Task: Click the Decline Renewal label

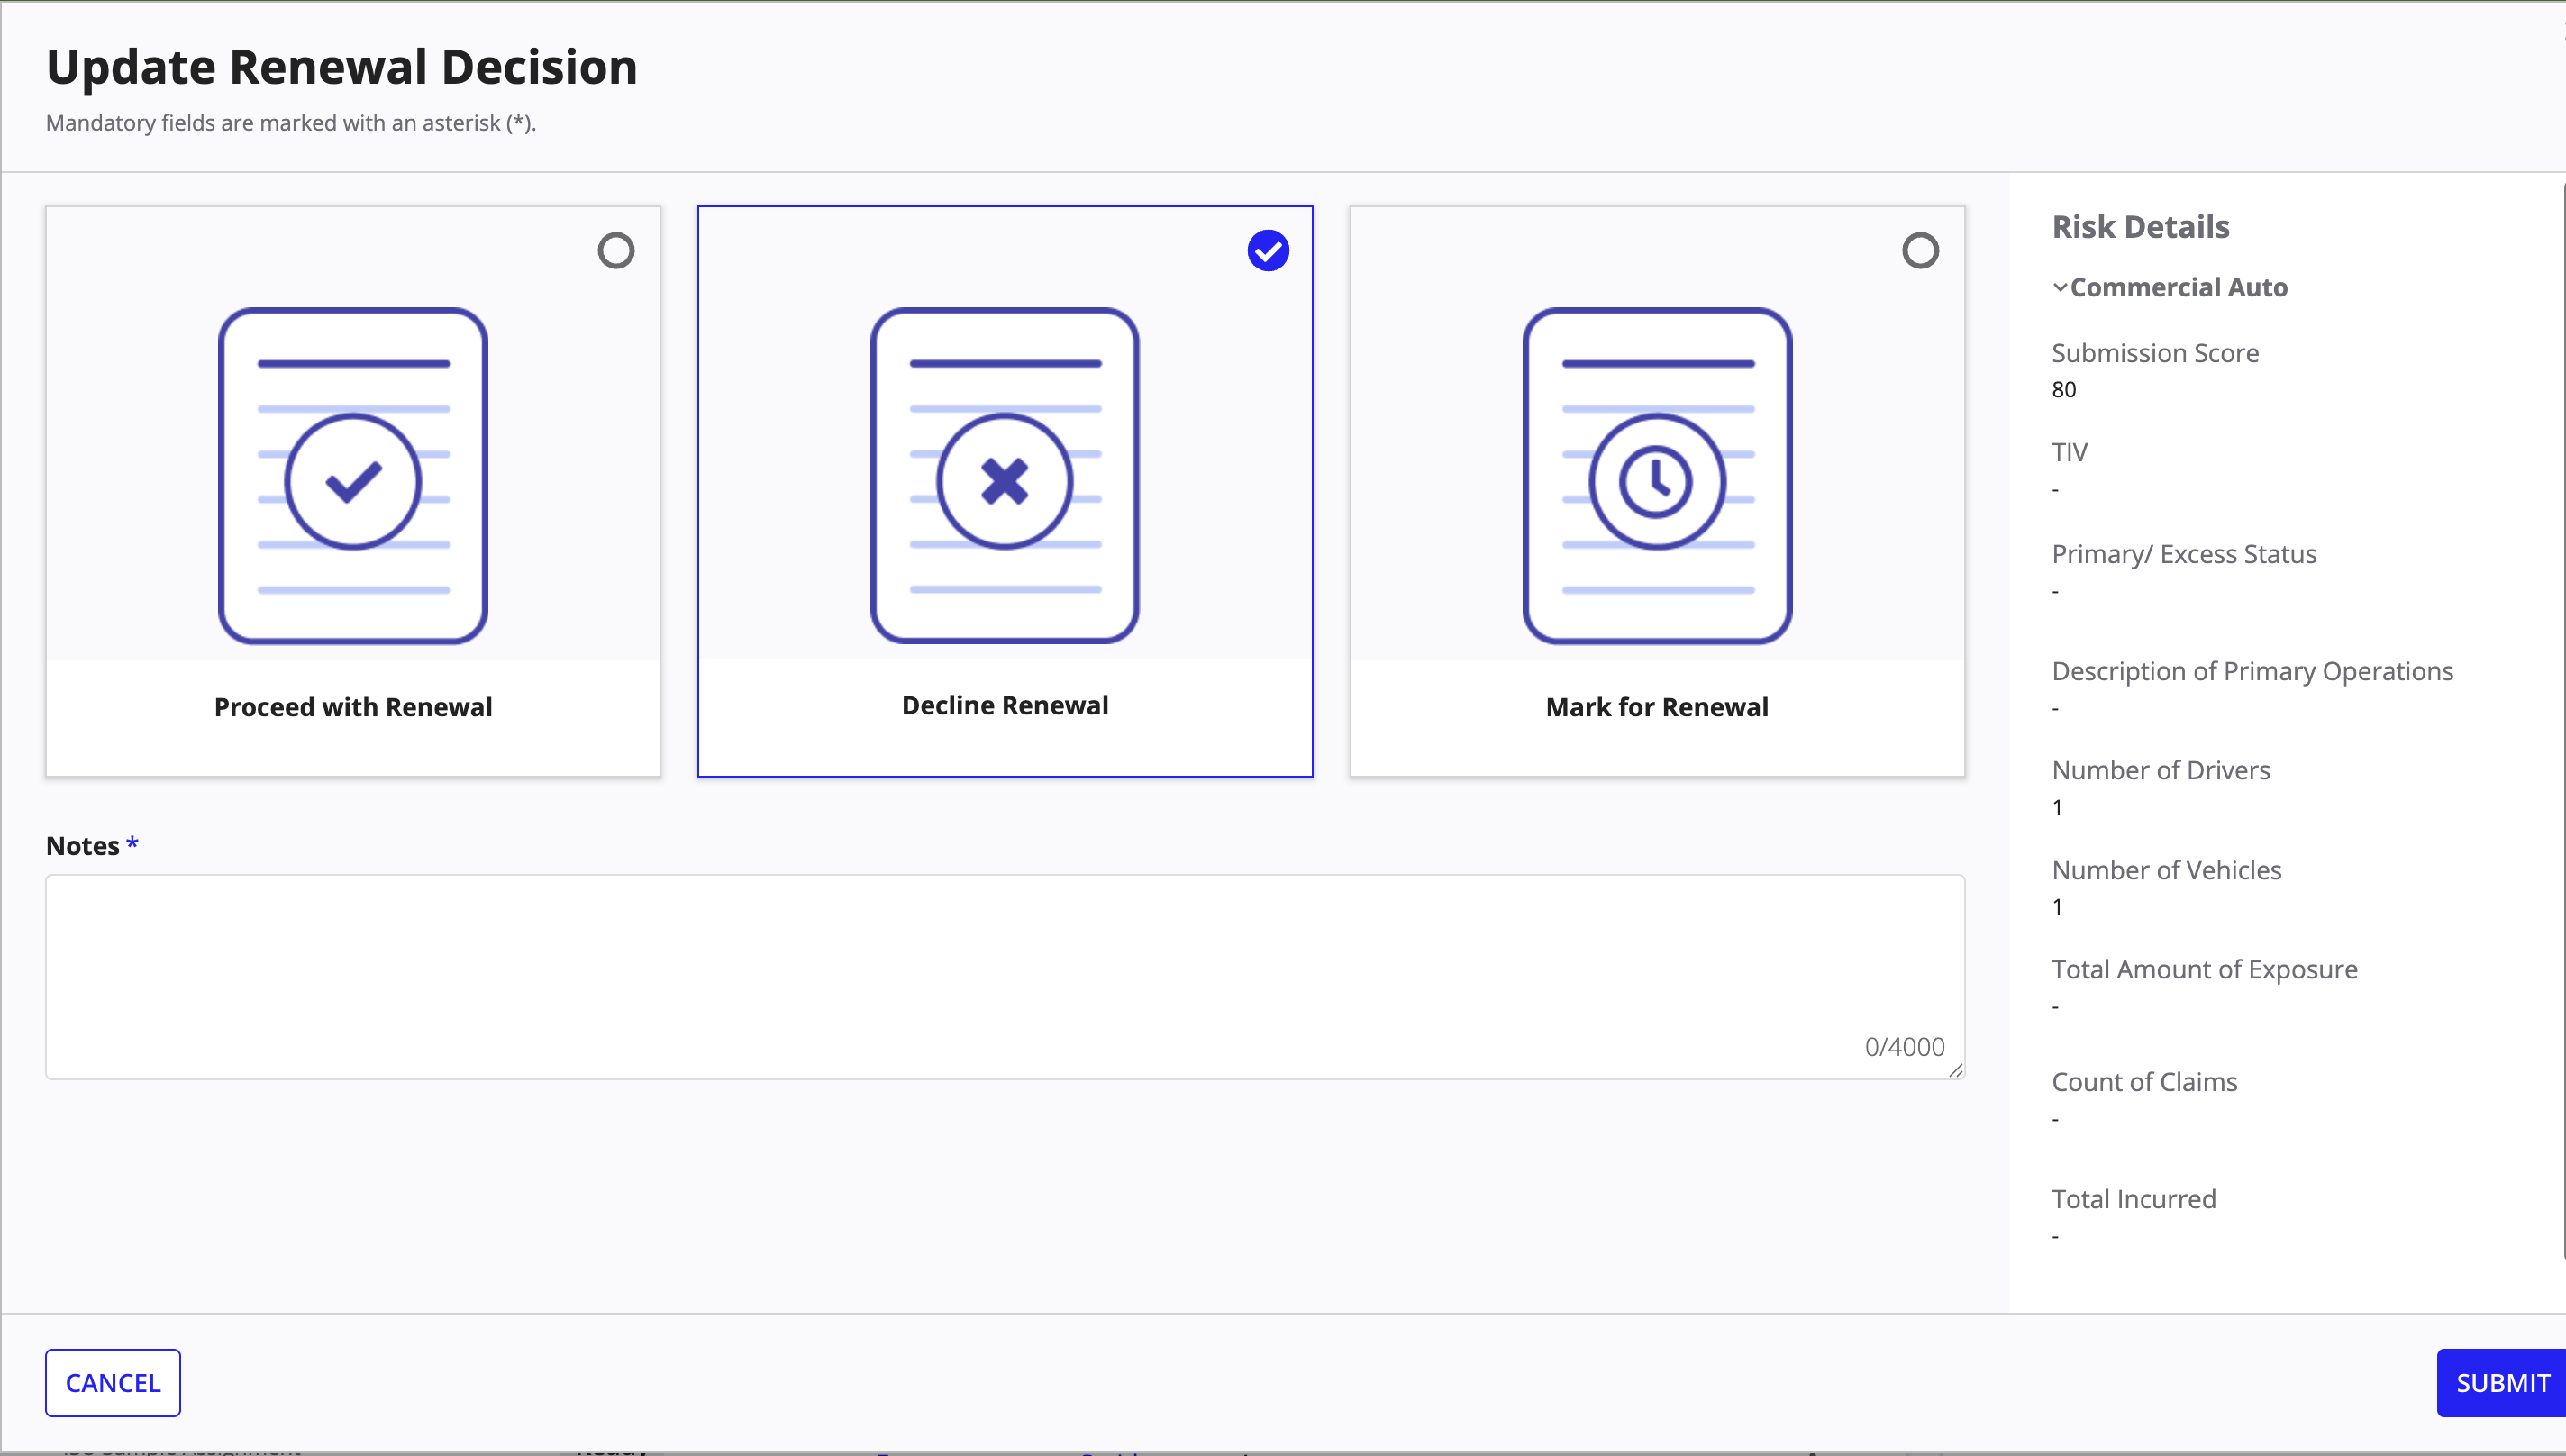Action: coord(1005,705)
